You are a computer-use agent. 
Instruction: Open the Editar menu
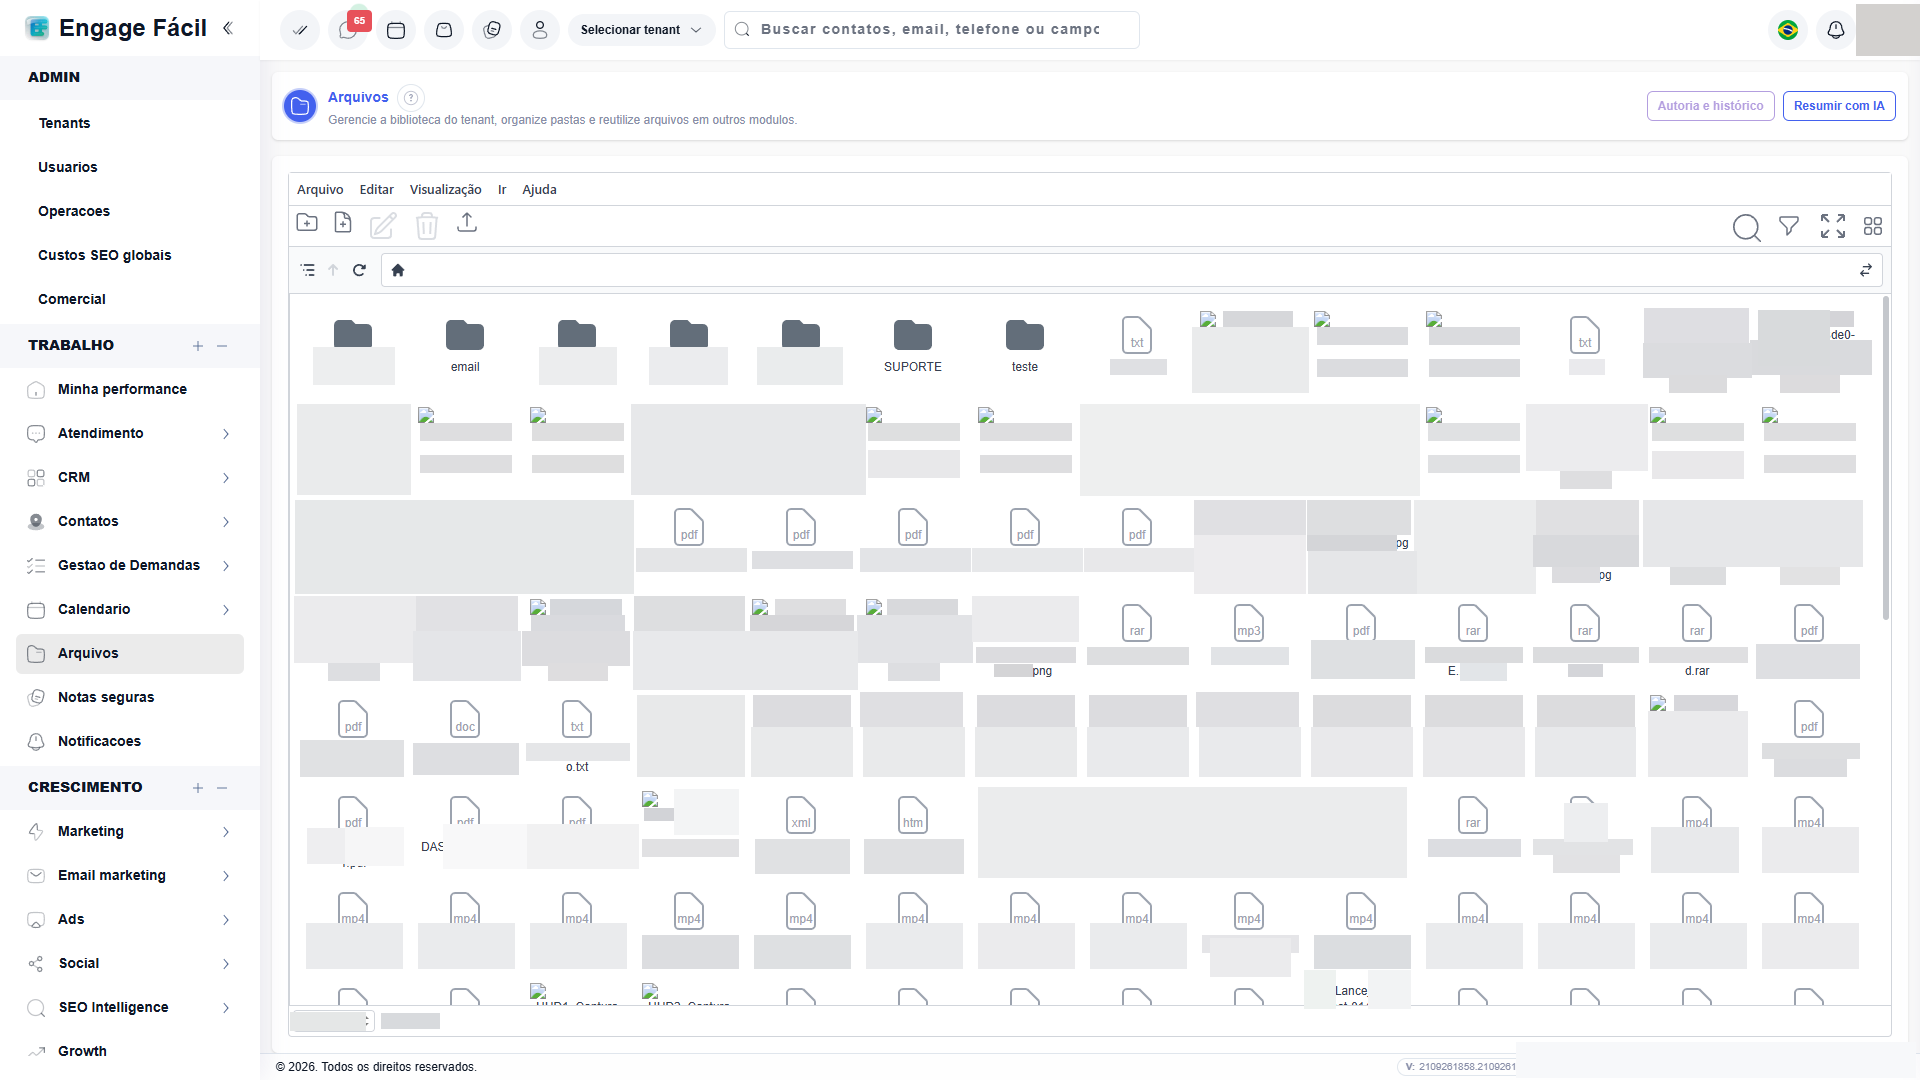(377, 190)
